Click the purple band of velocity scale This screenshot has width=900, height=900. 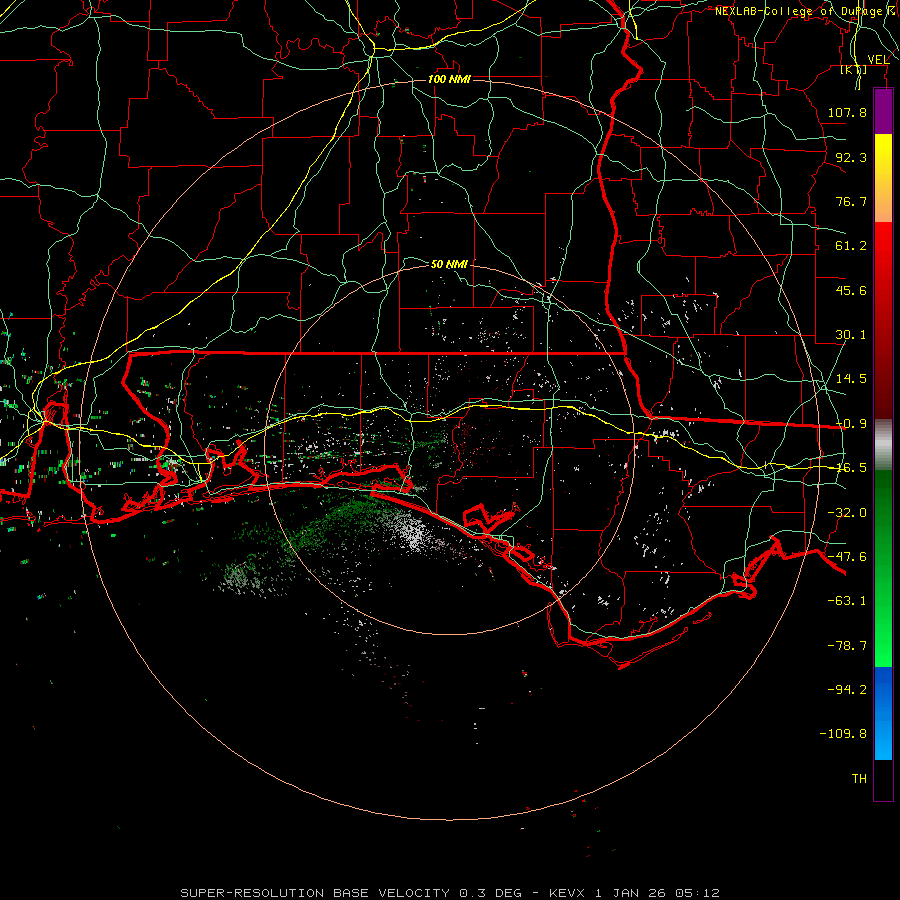(883, 111)
